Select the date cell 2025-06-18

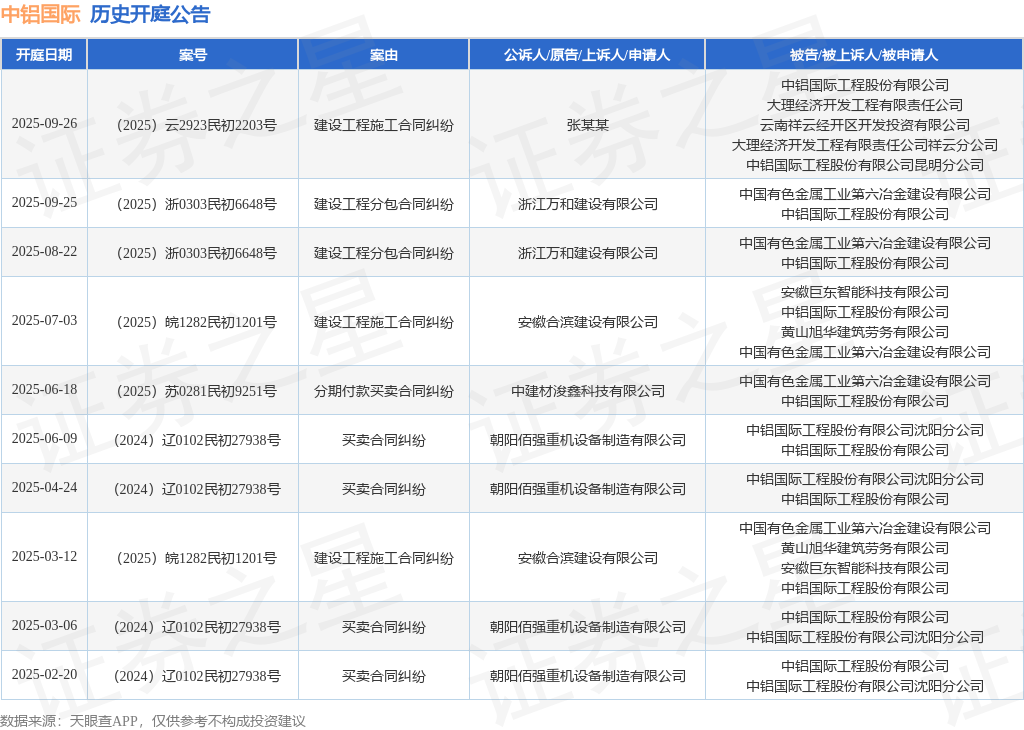coord(44,390)
